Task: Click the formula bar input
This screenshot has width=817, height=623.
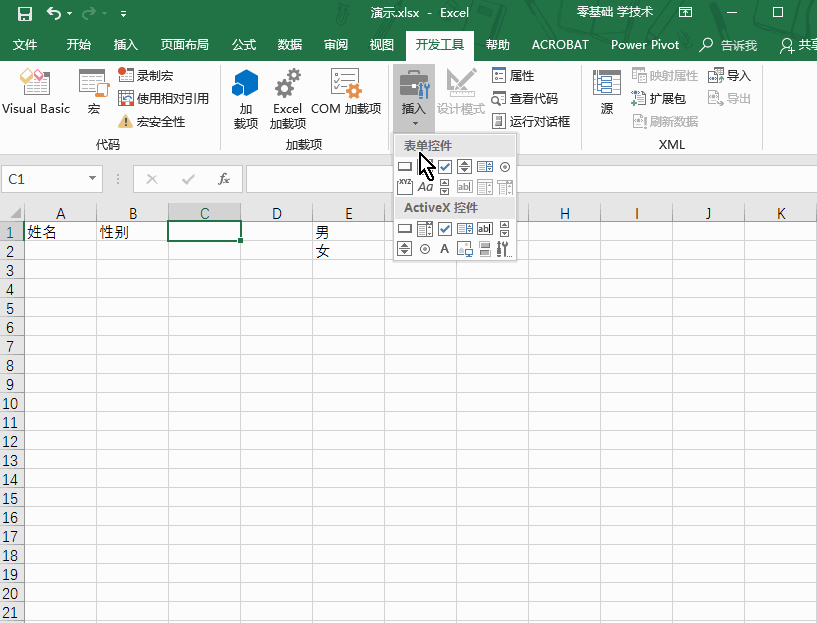Action: (x=531, y=179)
